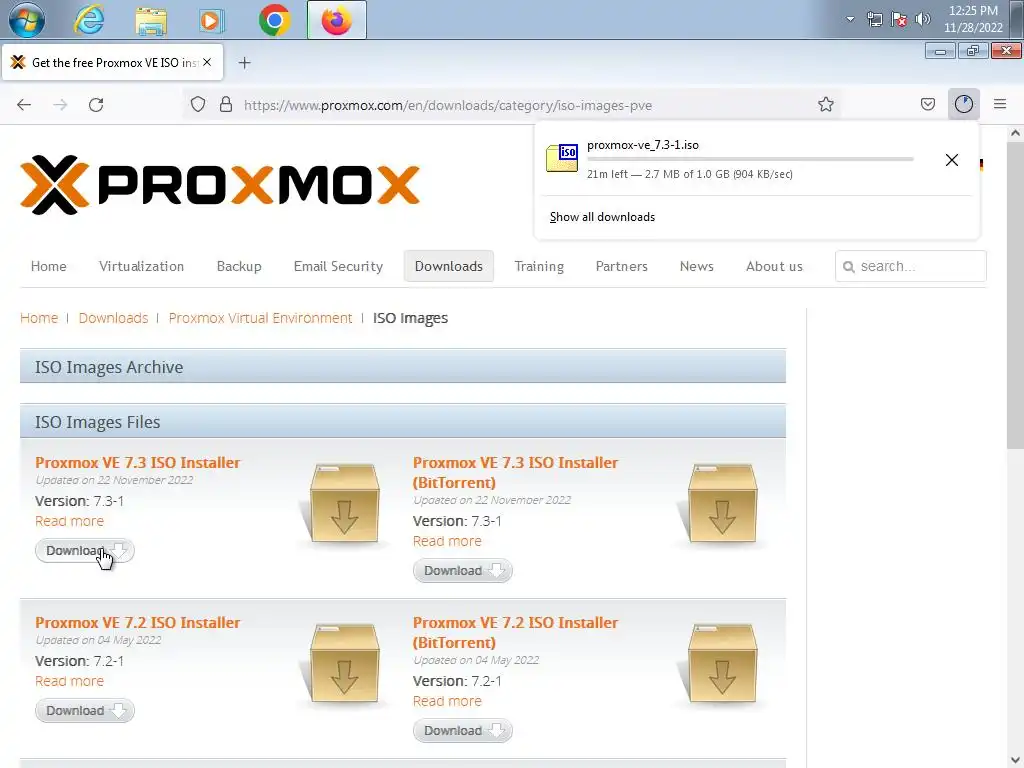Image resolution: width=1024 pixels, height=768 pixels.
Task: Click the 7.3 ISO Installer box icon
Action: click(344, 504)
